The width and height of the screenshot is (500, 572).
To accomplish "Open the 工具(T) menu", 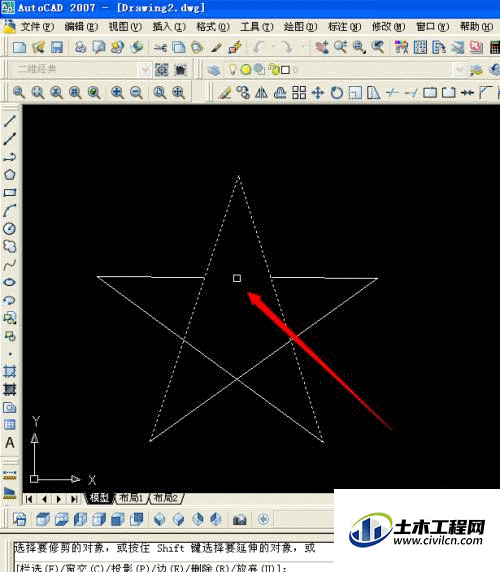I will pos(257,27).
